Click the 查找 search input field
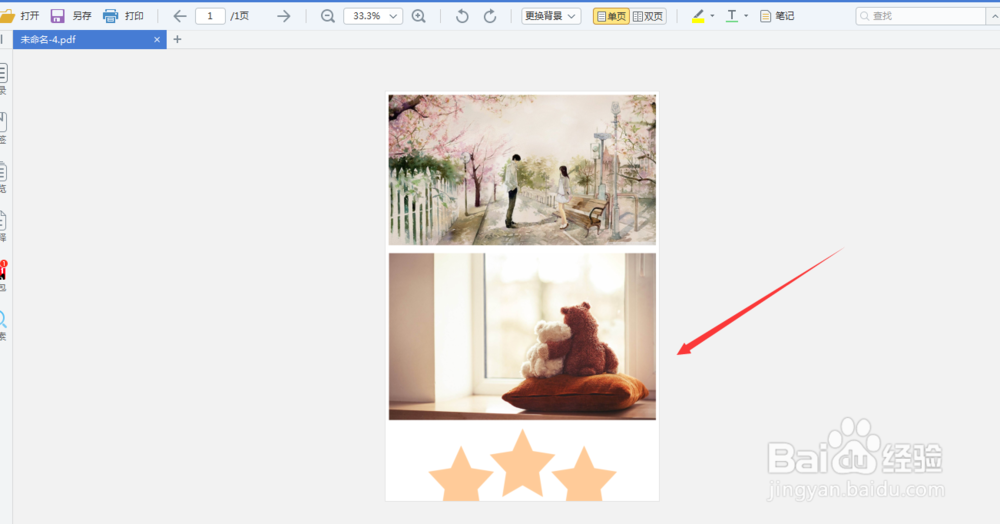Screen dimensions: 1000x524 (920, 16)
